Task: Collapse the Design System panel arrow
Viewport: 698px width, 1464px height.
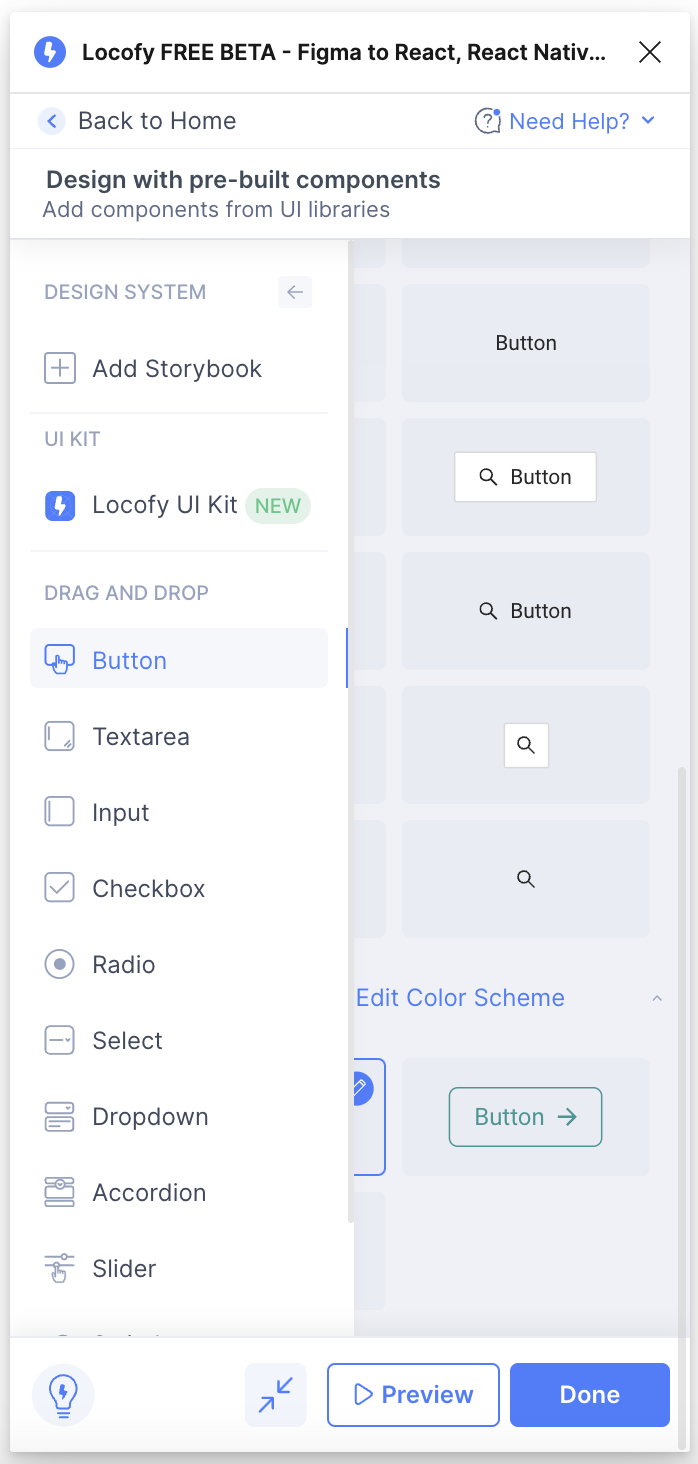Action: pyautogui.click(x=294, y=292)
